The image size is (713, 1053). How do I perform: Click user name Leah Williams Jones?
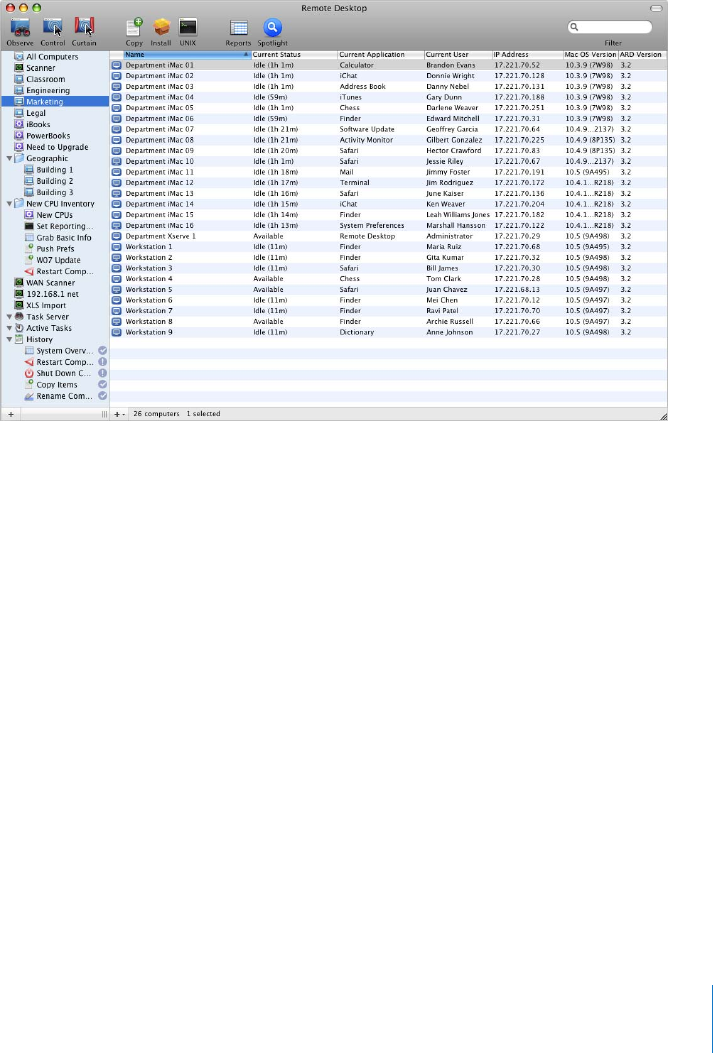coord(458,215)
